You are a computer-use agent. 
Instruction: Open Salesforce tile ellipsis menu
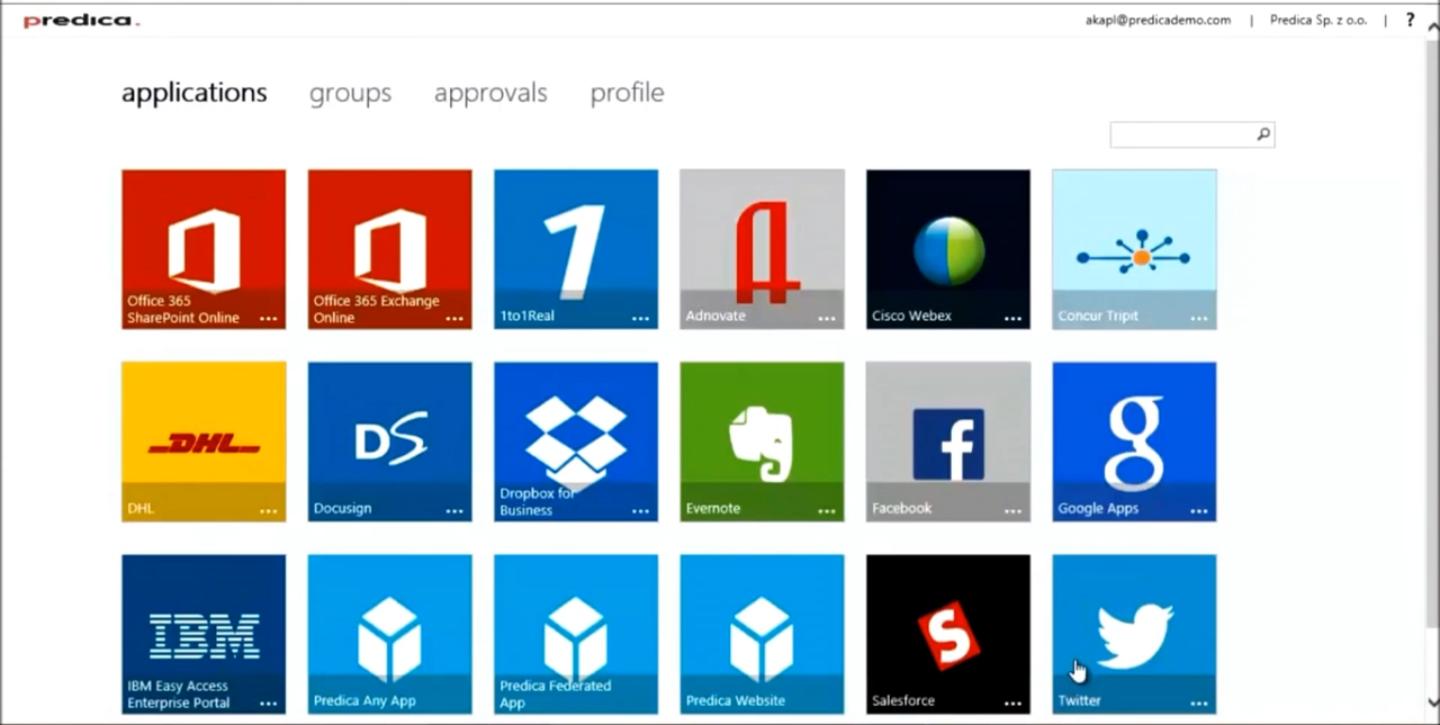click(x=1012, y=704)
